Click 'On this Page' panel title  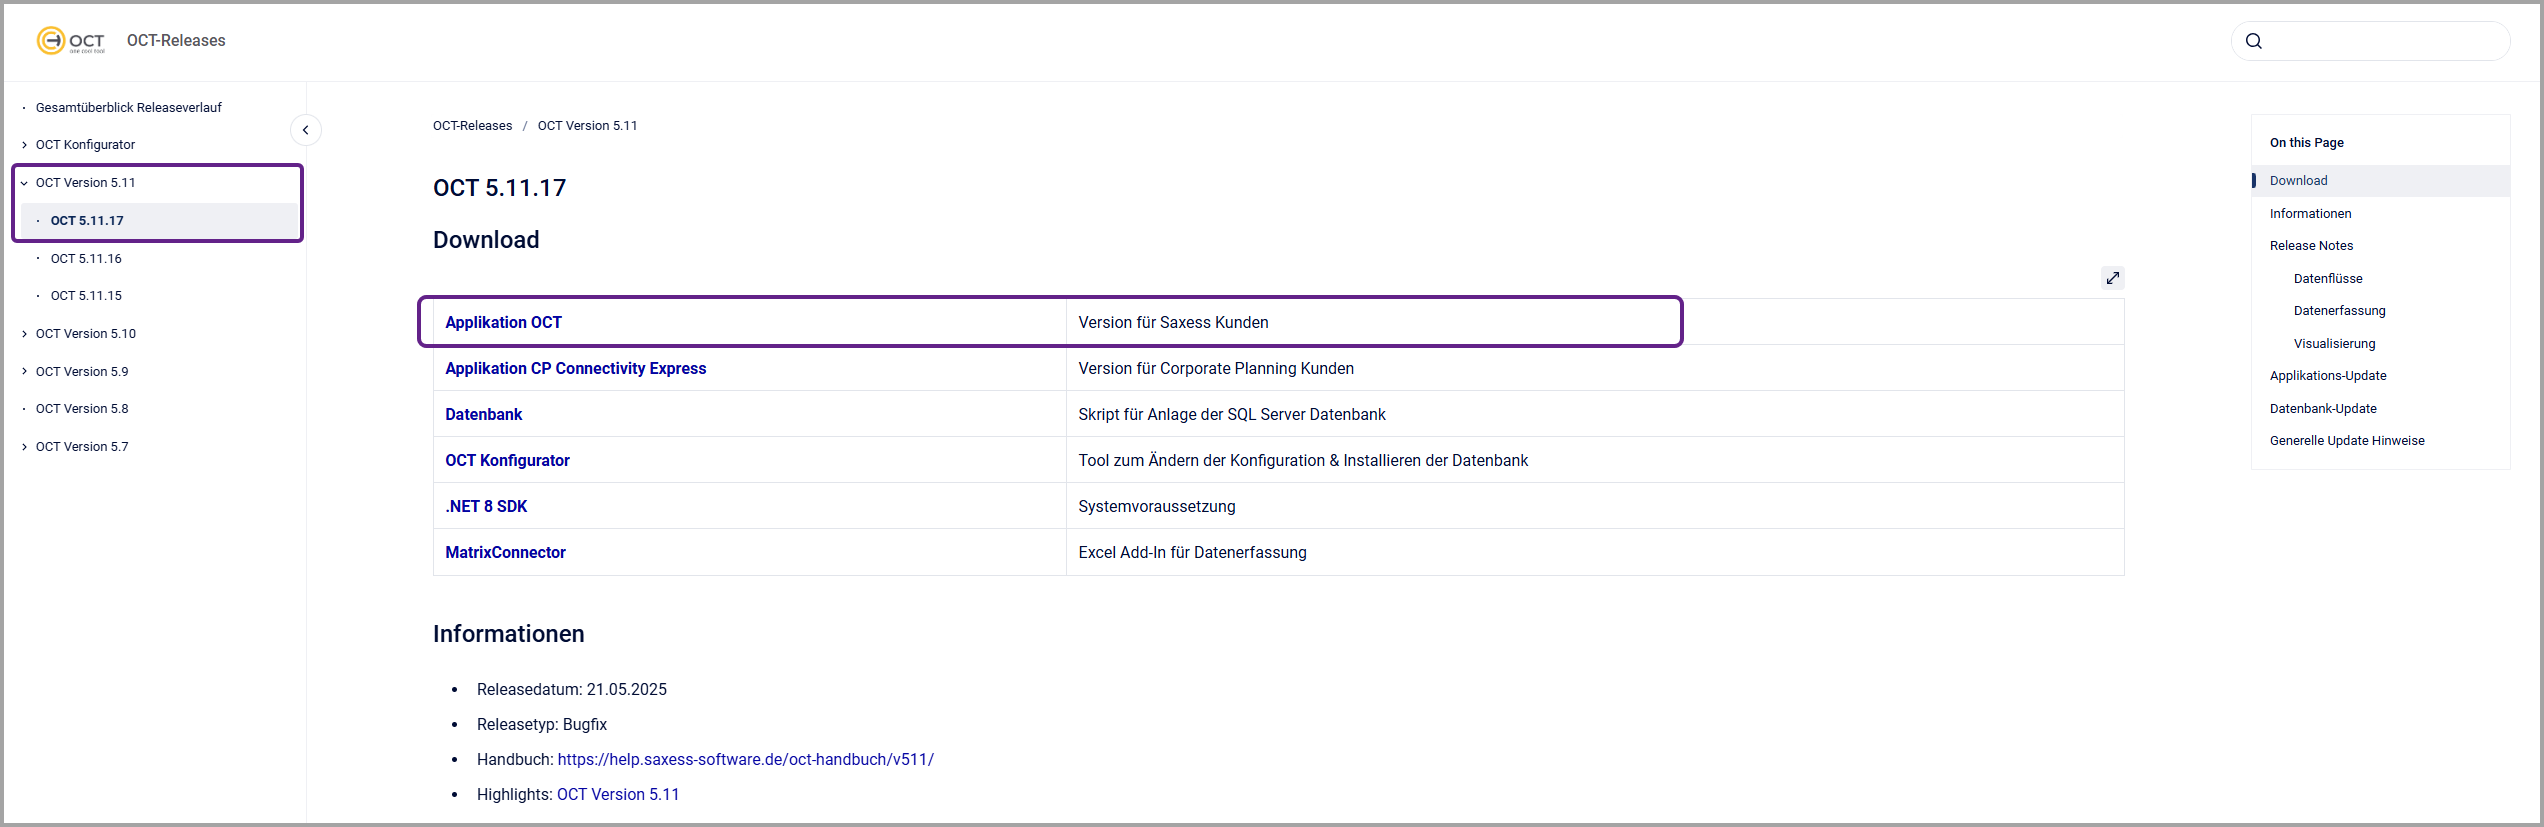[x=2306, y=143]
